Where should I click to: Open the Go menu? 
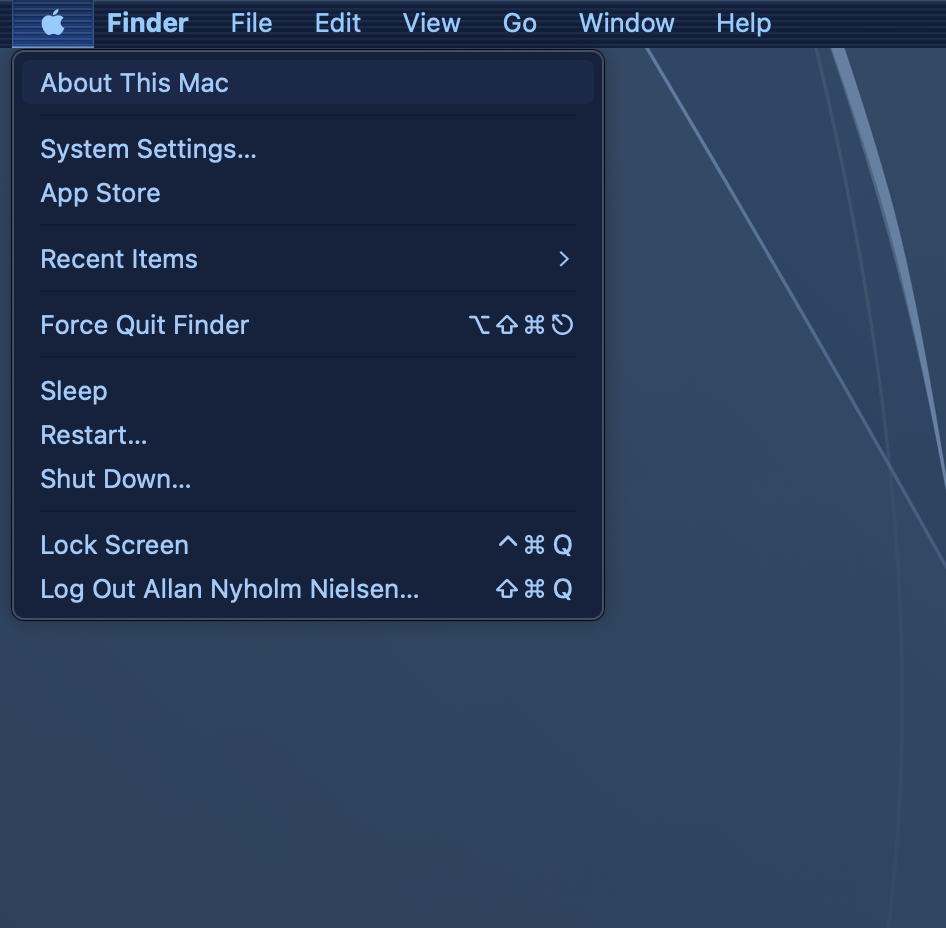(x=520, y=24)
